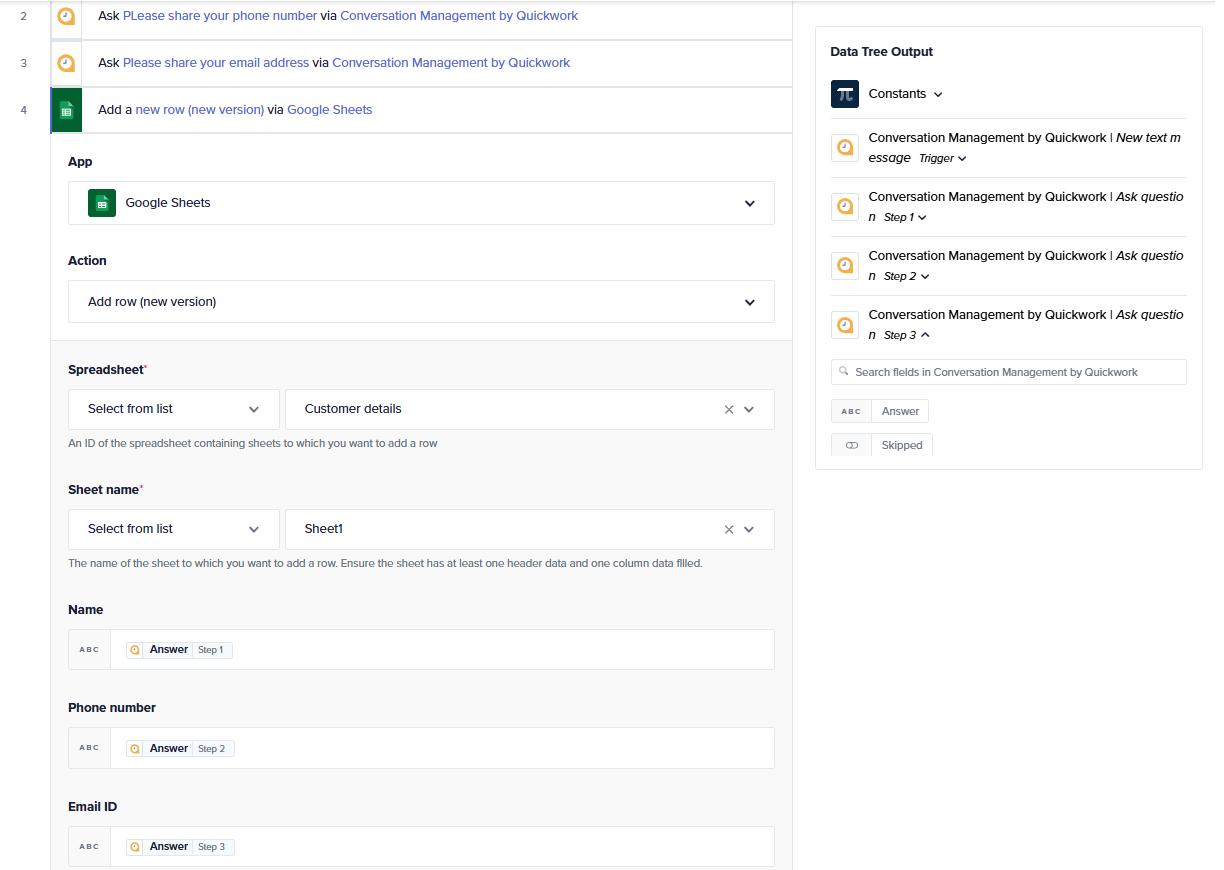Click the Data Tree Output heading
Screen dimensions: 1224x870
pos(882,52)
